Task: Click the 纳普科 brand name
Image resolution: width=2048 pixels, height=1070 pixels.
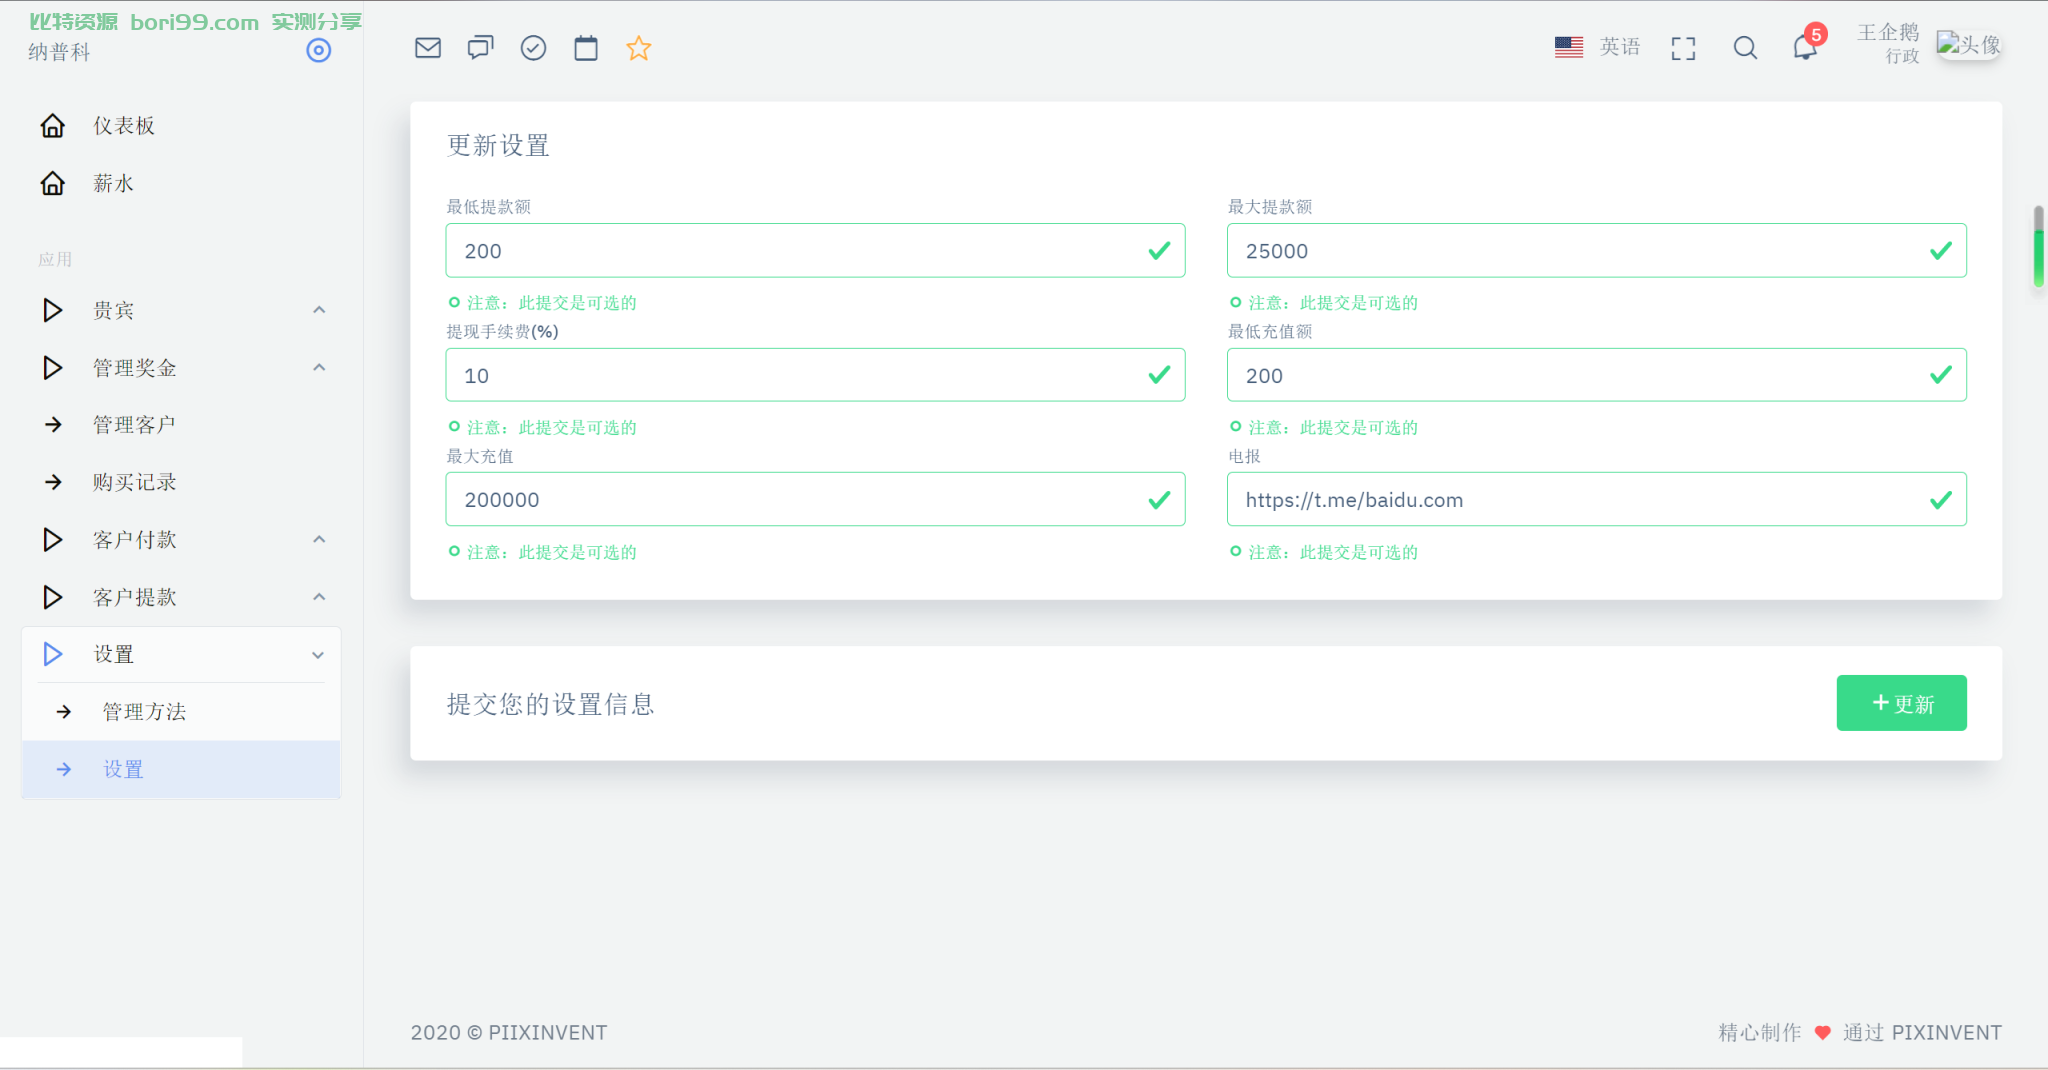Action: coord(59,52)
